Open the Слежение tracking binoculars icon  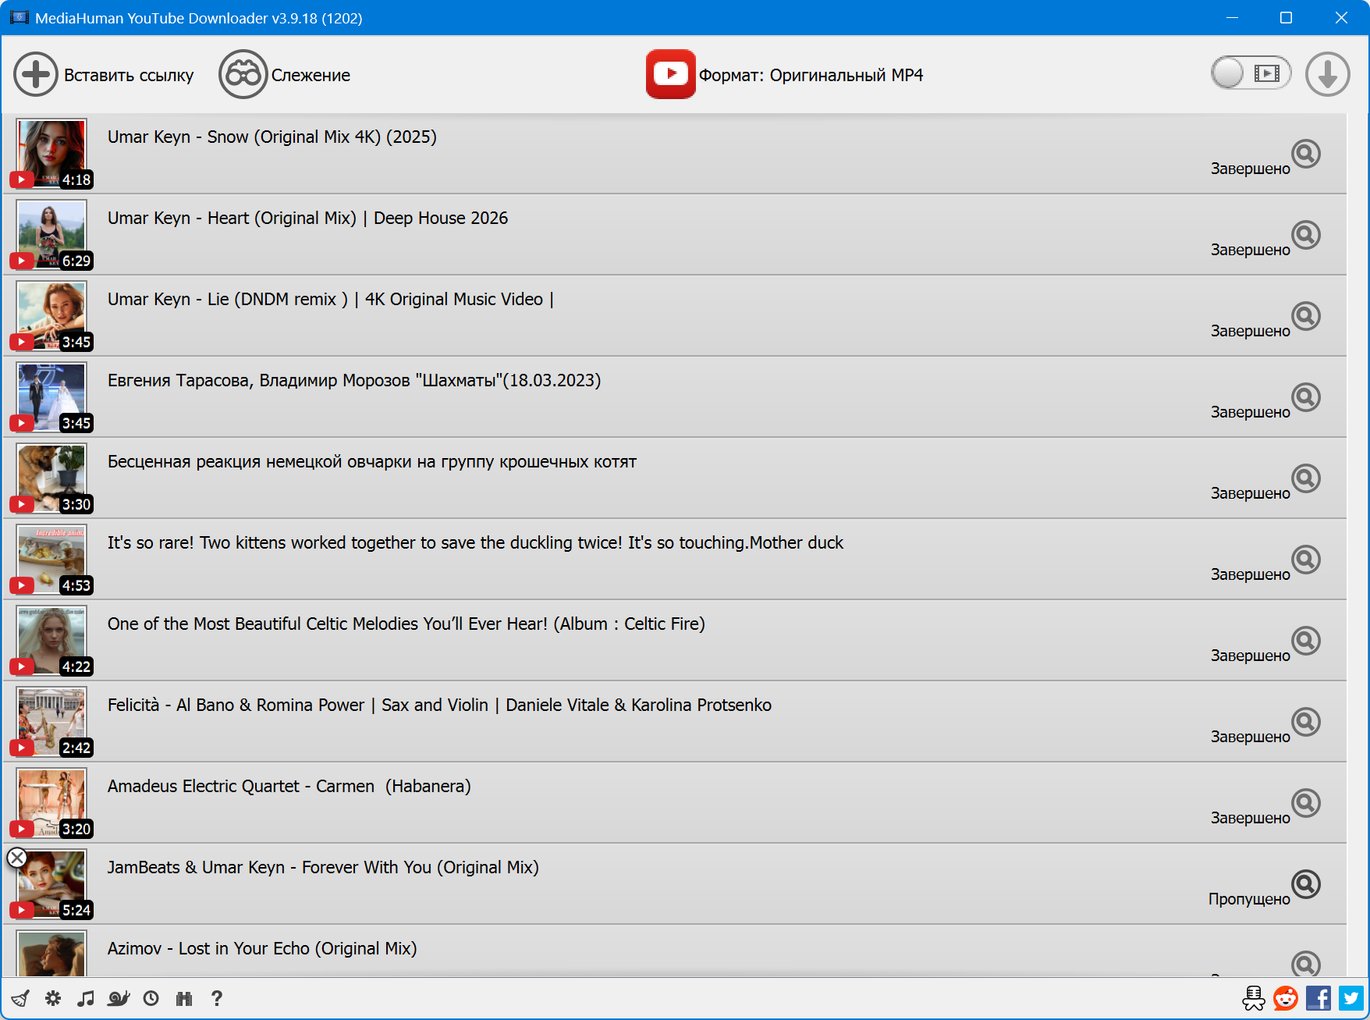243,75
